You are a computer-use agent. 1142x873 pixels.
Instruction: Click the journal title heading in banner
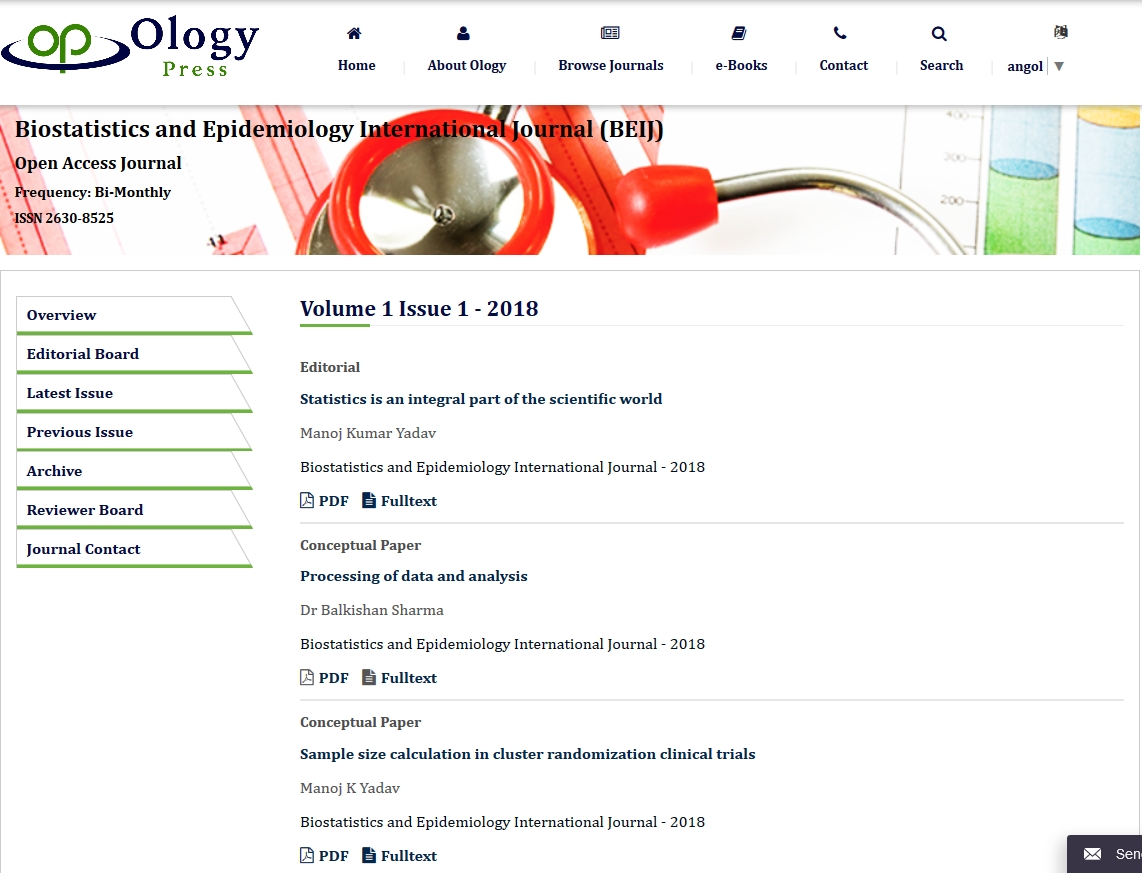point(339,130)
